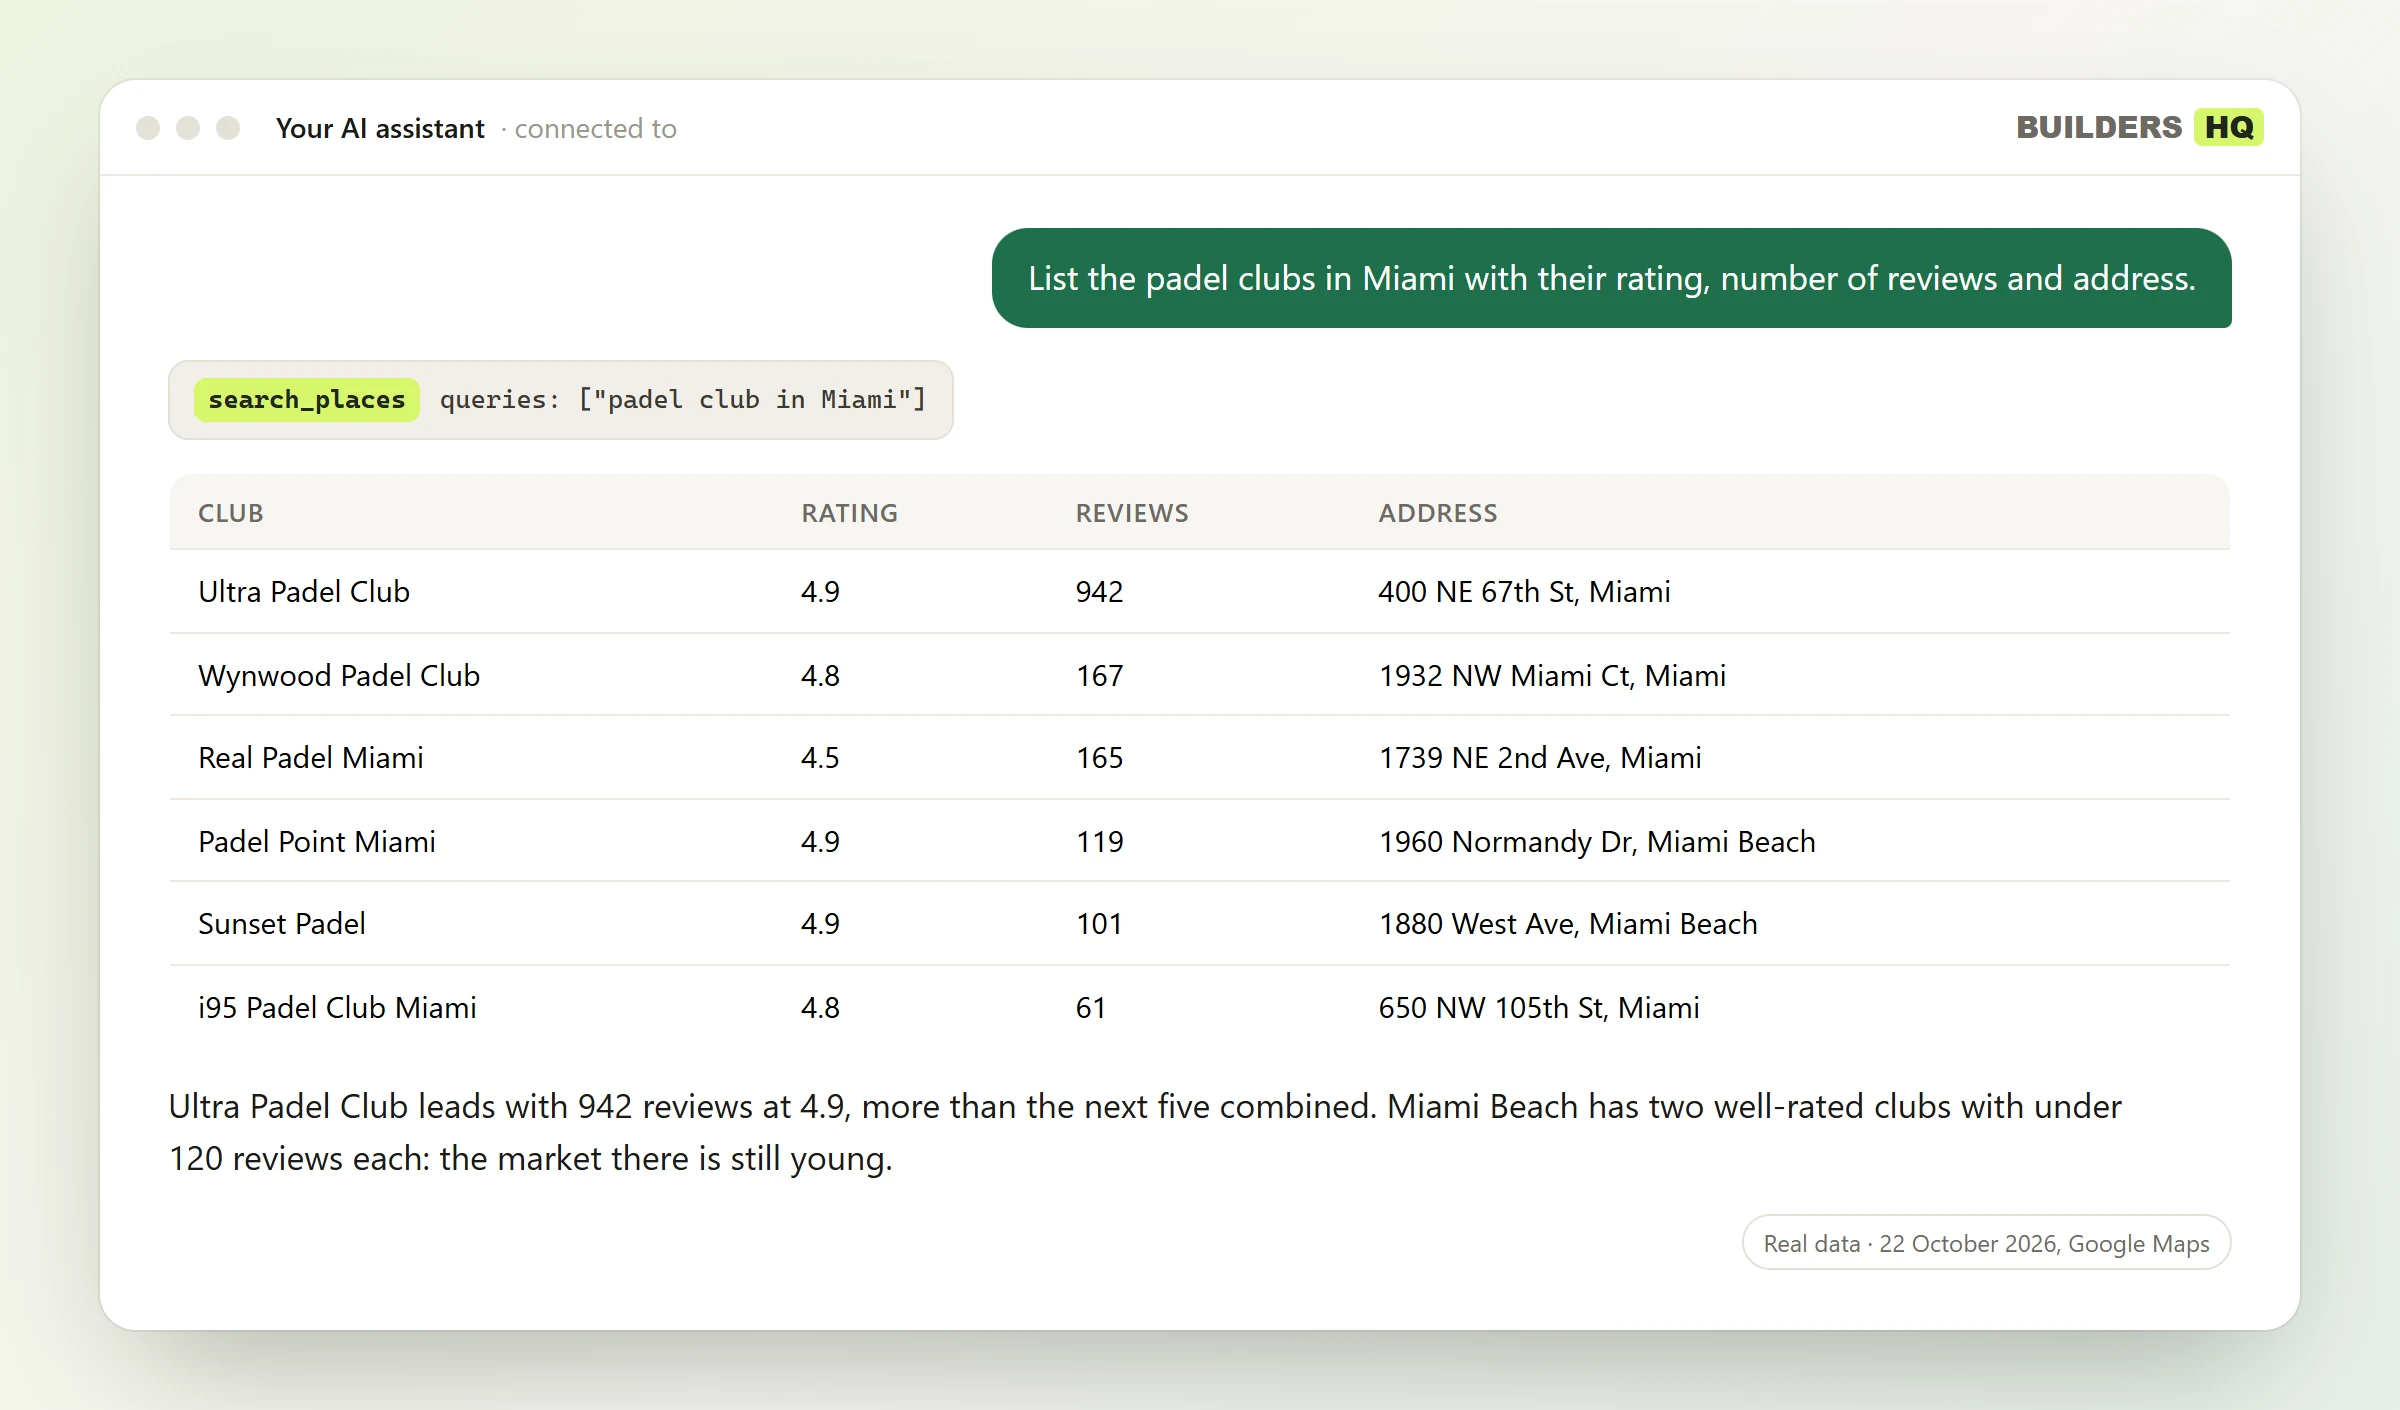Click the RATING column header
This screenshot has width=2400, height=1410.
[850, 513]
